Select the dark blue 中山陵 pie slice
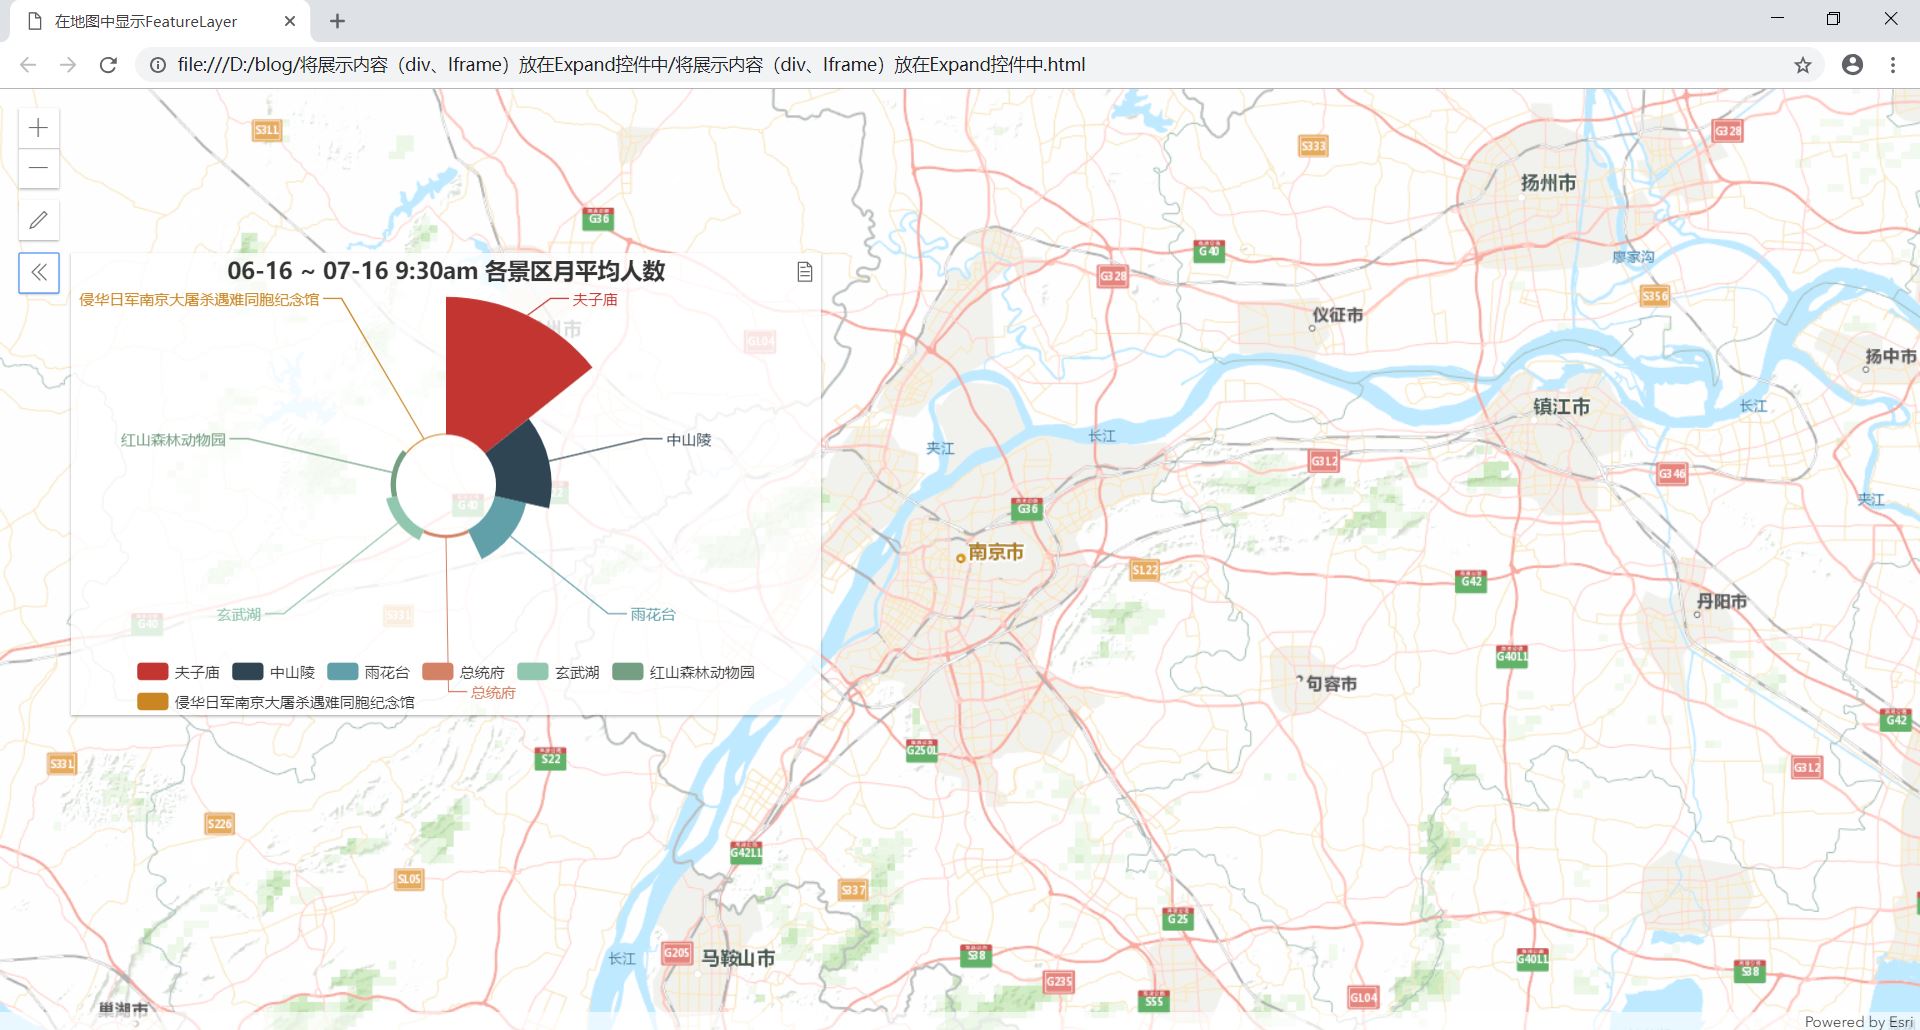This screenshot has width=1920, height=1030. click(522, 468)
